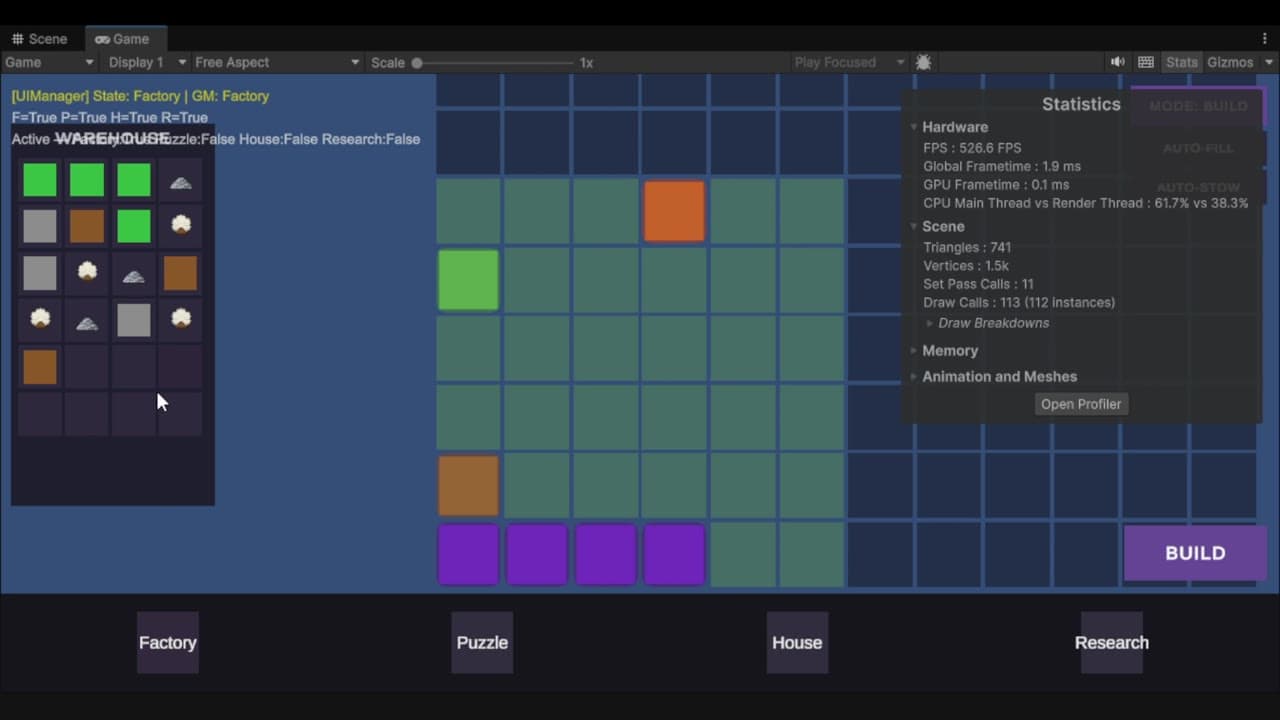1280x720 pixels.
Task: Click the Scale slider handle
Action: (x=417, y=62)
